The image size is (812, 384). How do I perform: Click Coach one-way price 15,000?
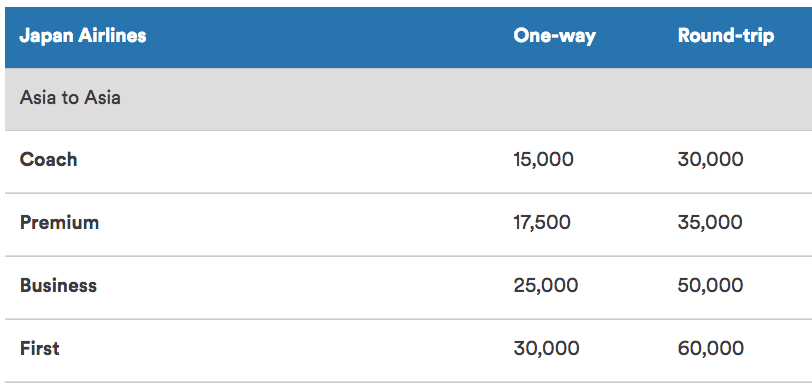[x=544, y=159]
